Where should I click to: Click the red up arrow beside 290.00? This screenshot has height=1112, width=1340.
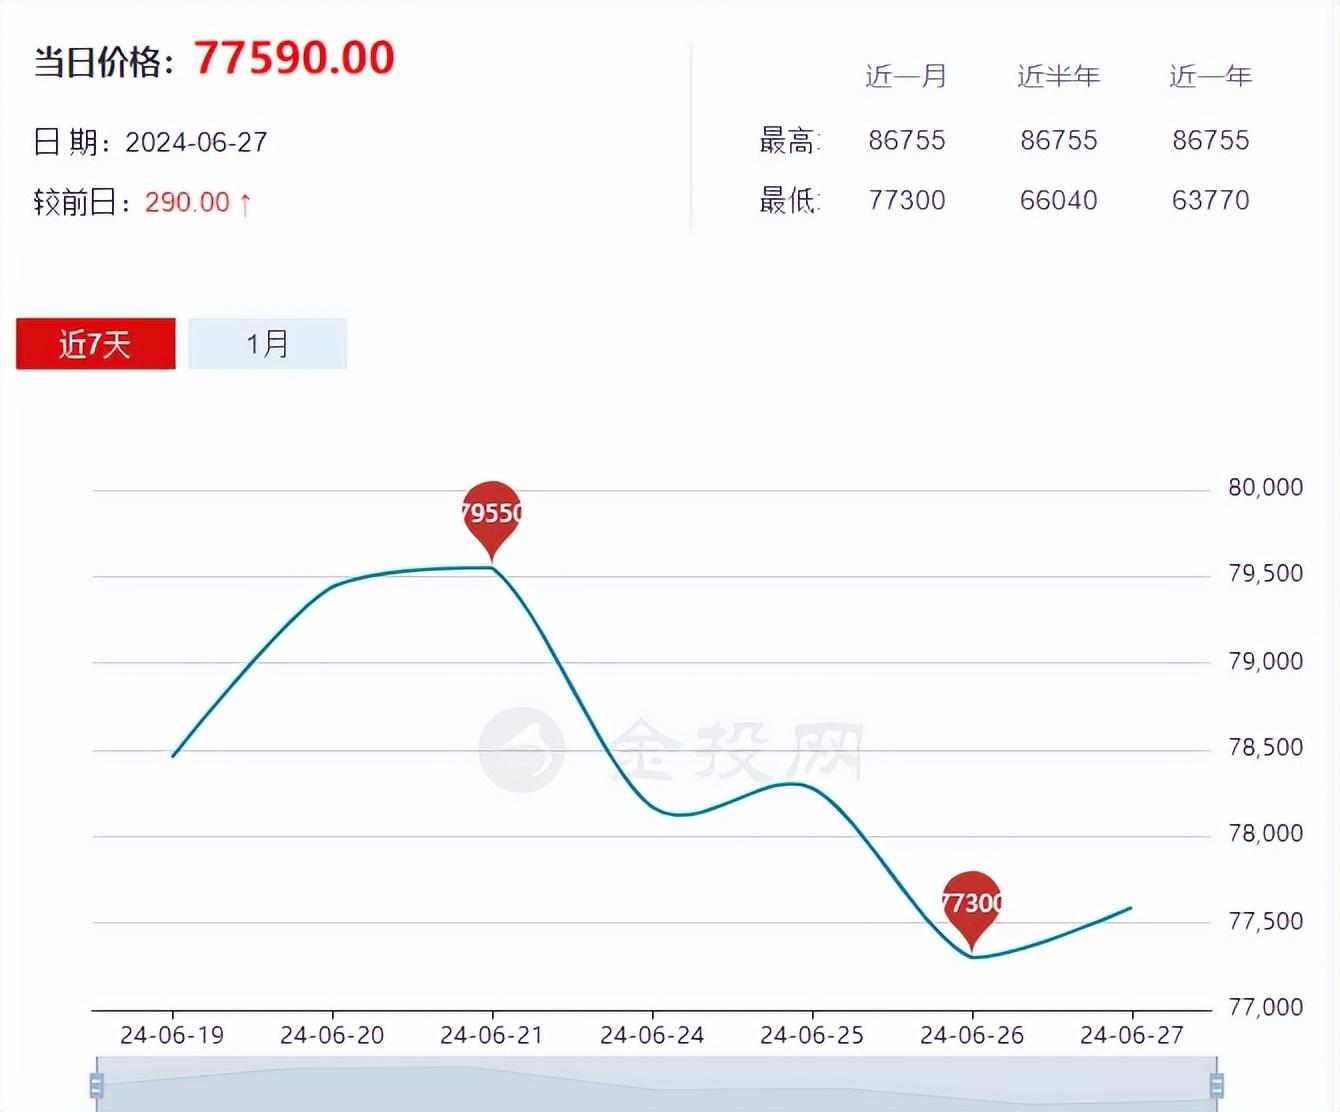(245, 204)
